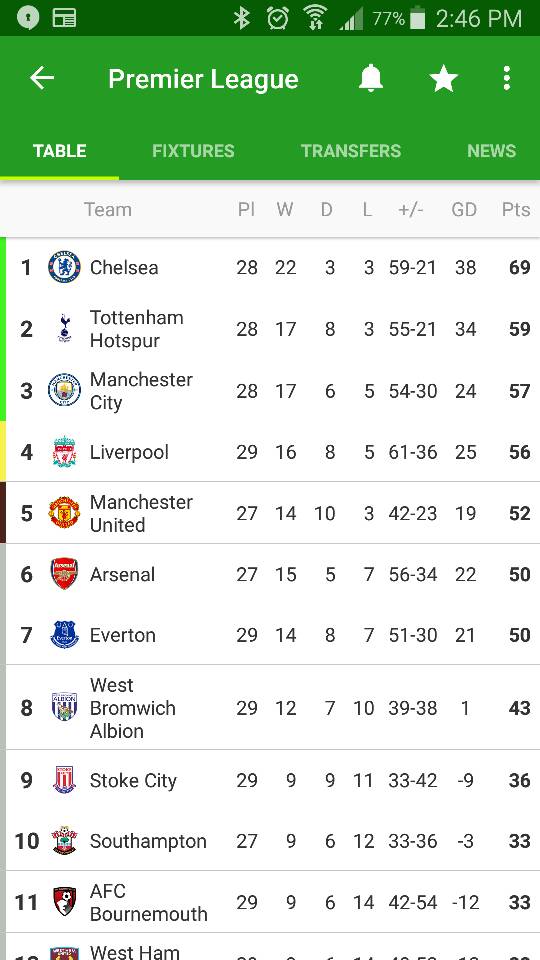Open notifications bell for Premier League
The image size is (540, 960).
point(370,78)
